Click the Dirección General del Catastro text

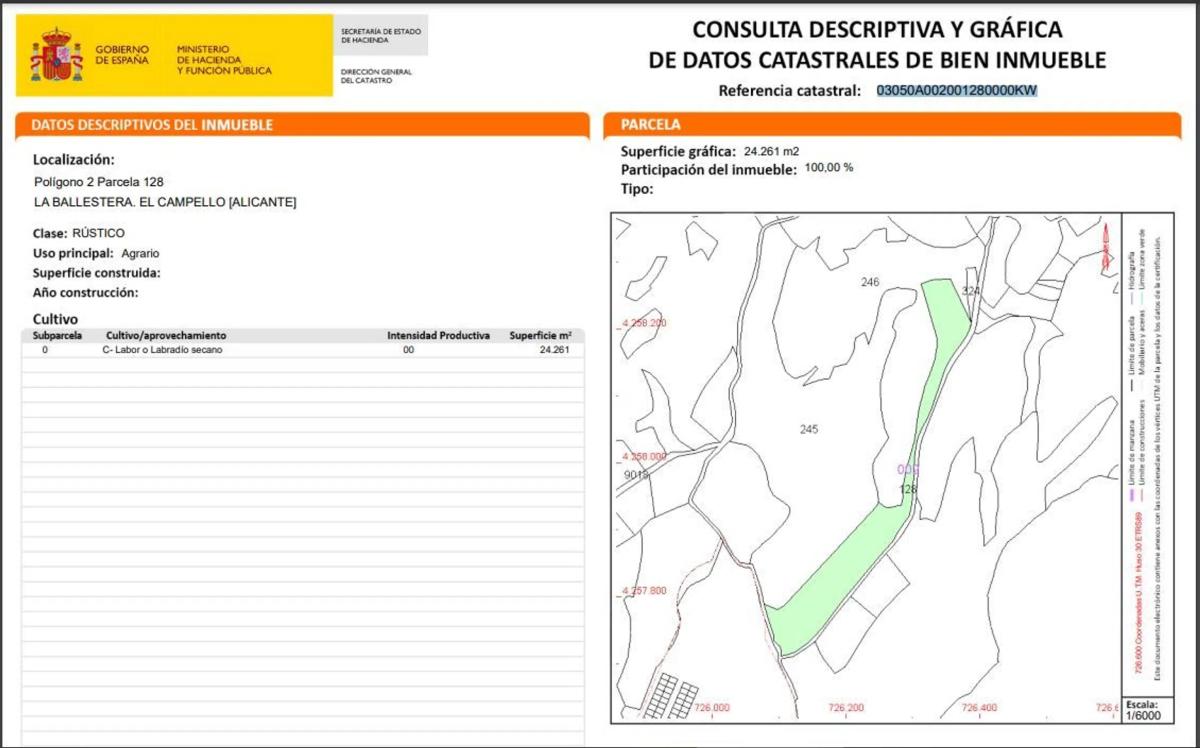coord(376,76)
